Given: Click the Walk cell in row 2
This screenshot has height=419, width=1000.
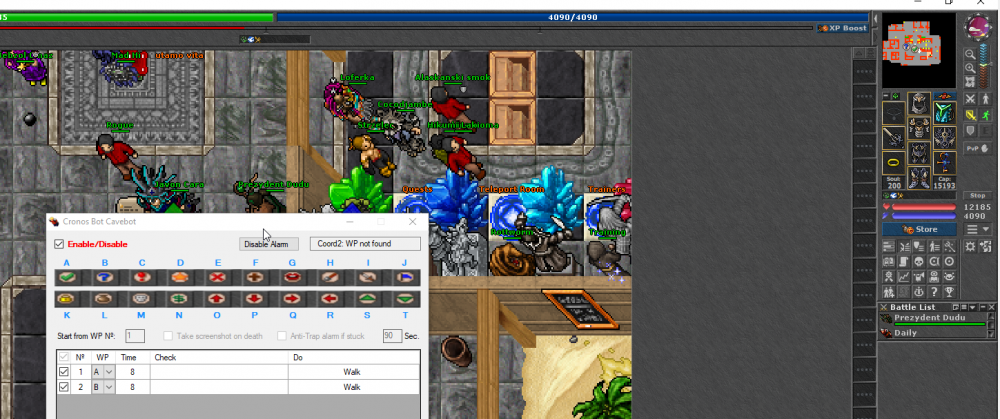Looking at the screenshot, I should point(353,387).
